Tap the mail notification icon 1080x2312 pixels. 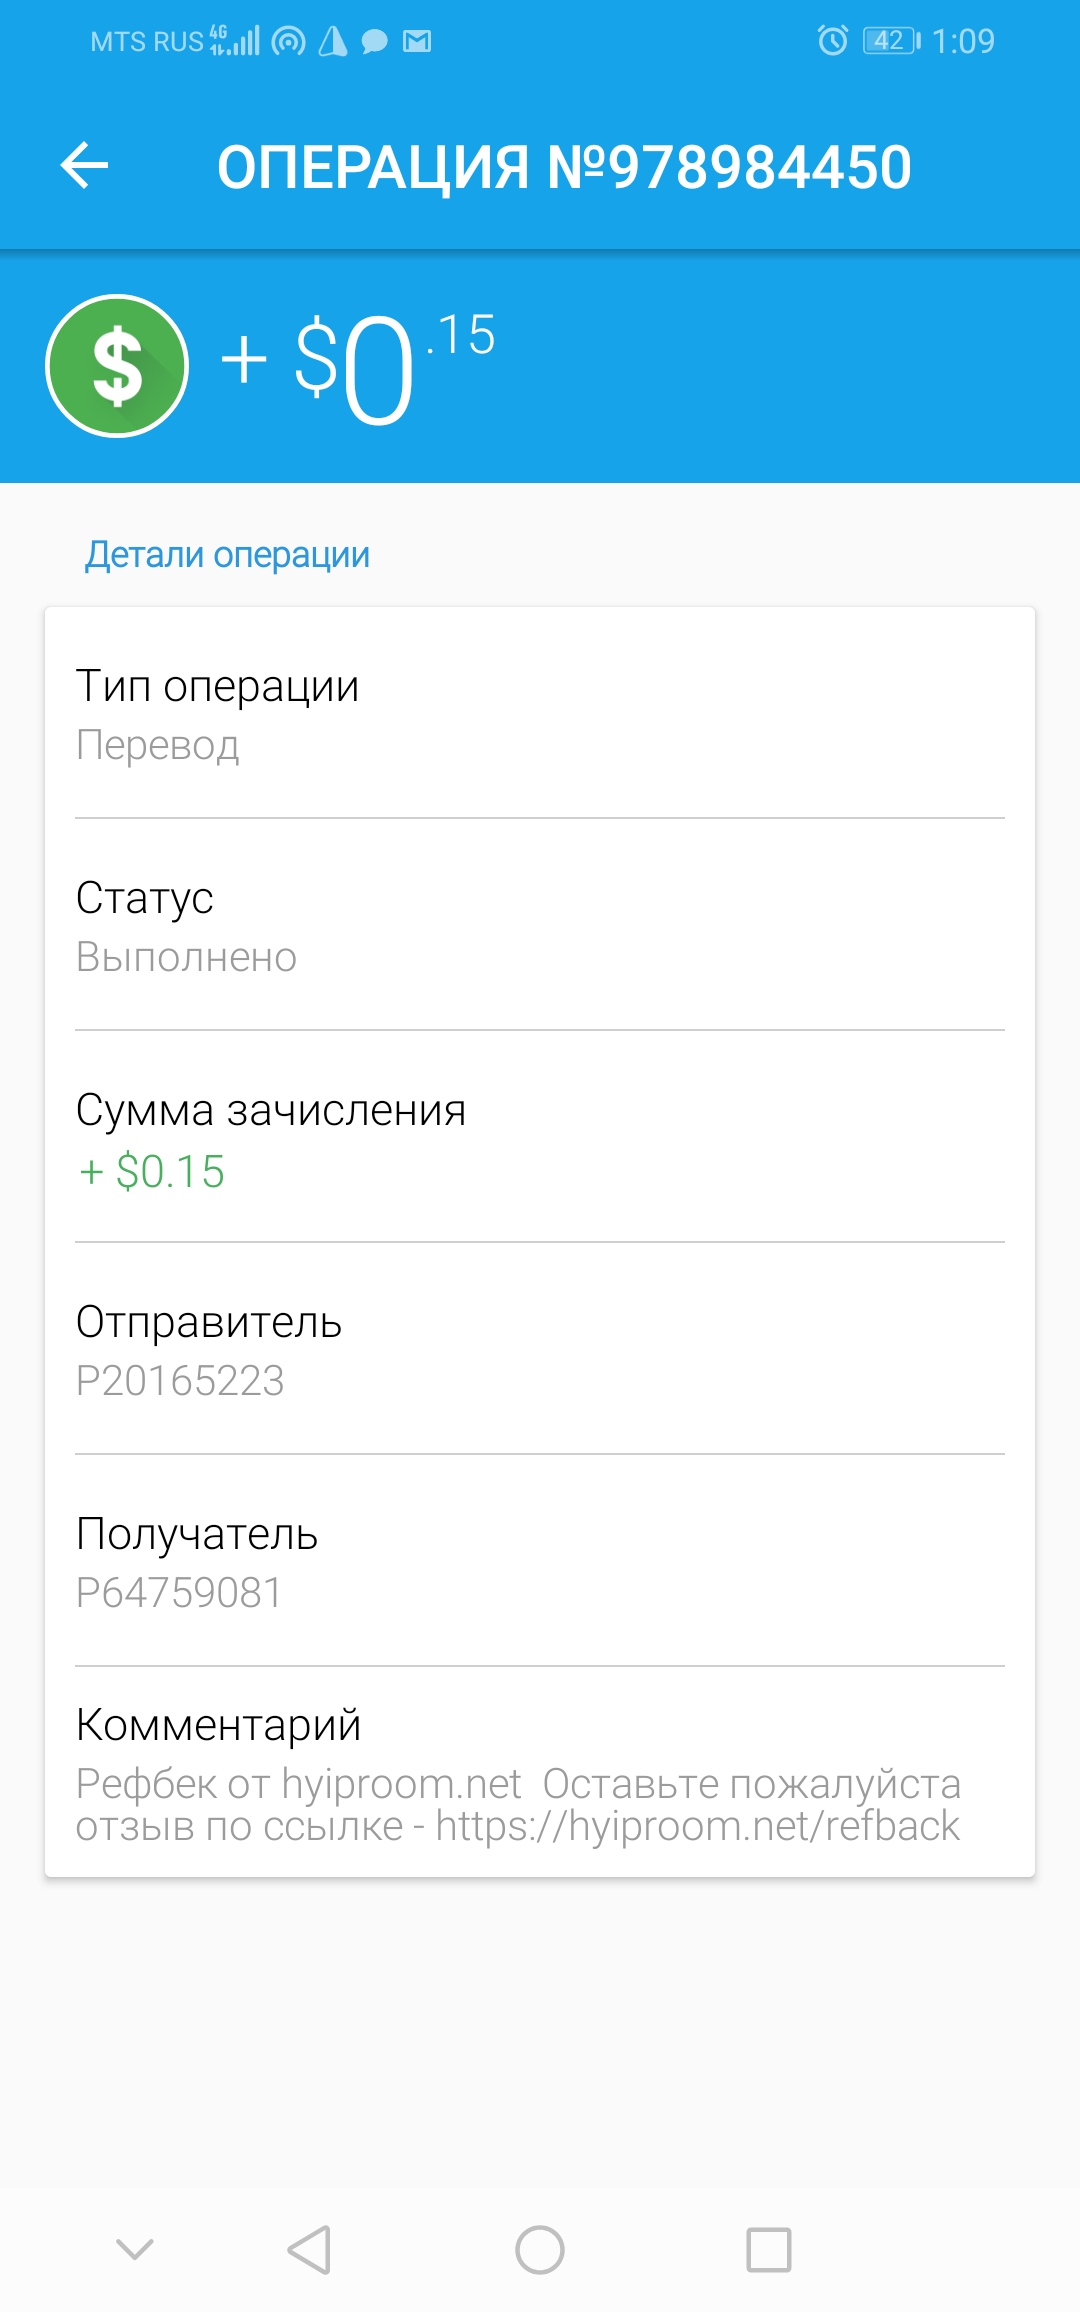click(417, 41)
